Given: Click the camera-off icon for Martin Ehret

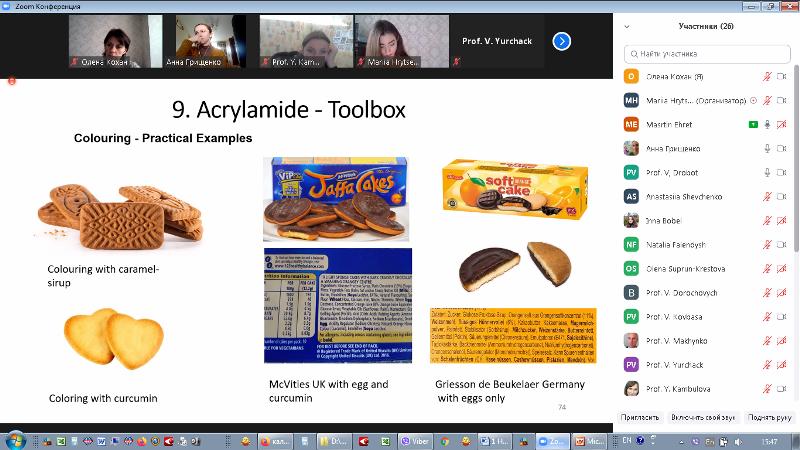Looking at the screenshot, I should (x=782, y=124).
